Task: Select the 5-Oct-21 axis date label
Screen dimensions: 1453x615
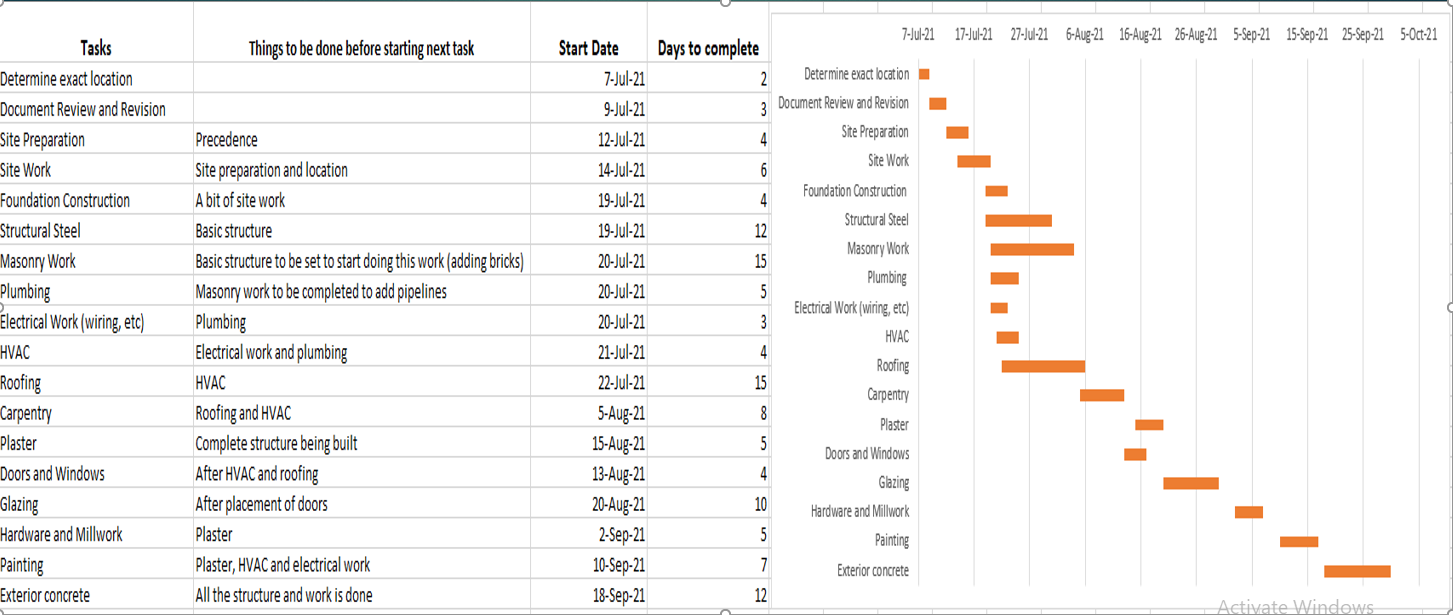Action: pyautogui.click(x=1418, y=34)
